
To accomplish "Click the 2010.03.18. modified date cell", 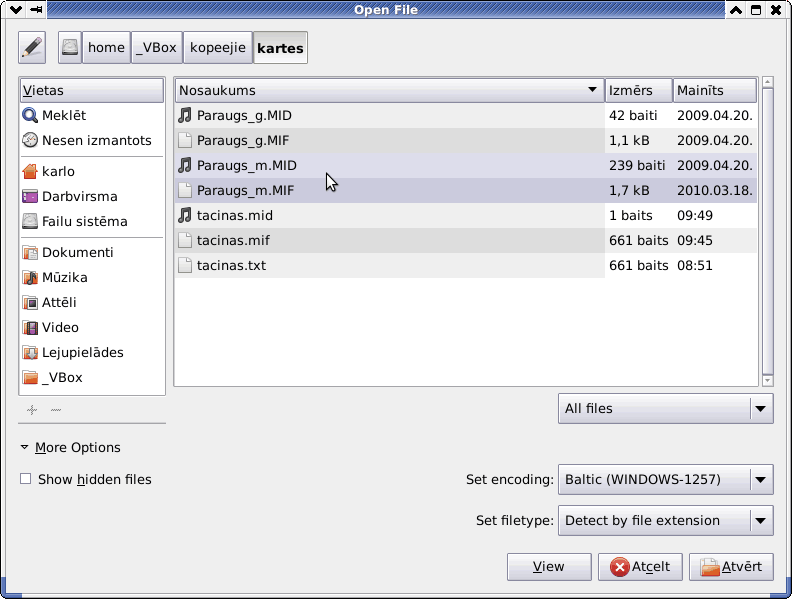I will (x=715, y=190).
